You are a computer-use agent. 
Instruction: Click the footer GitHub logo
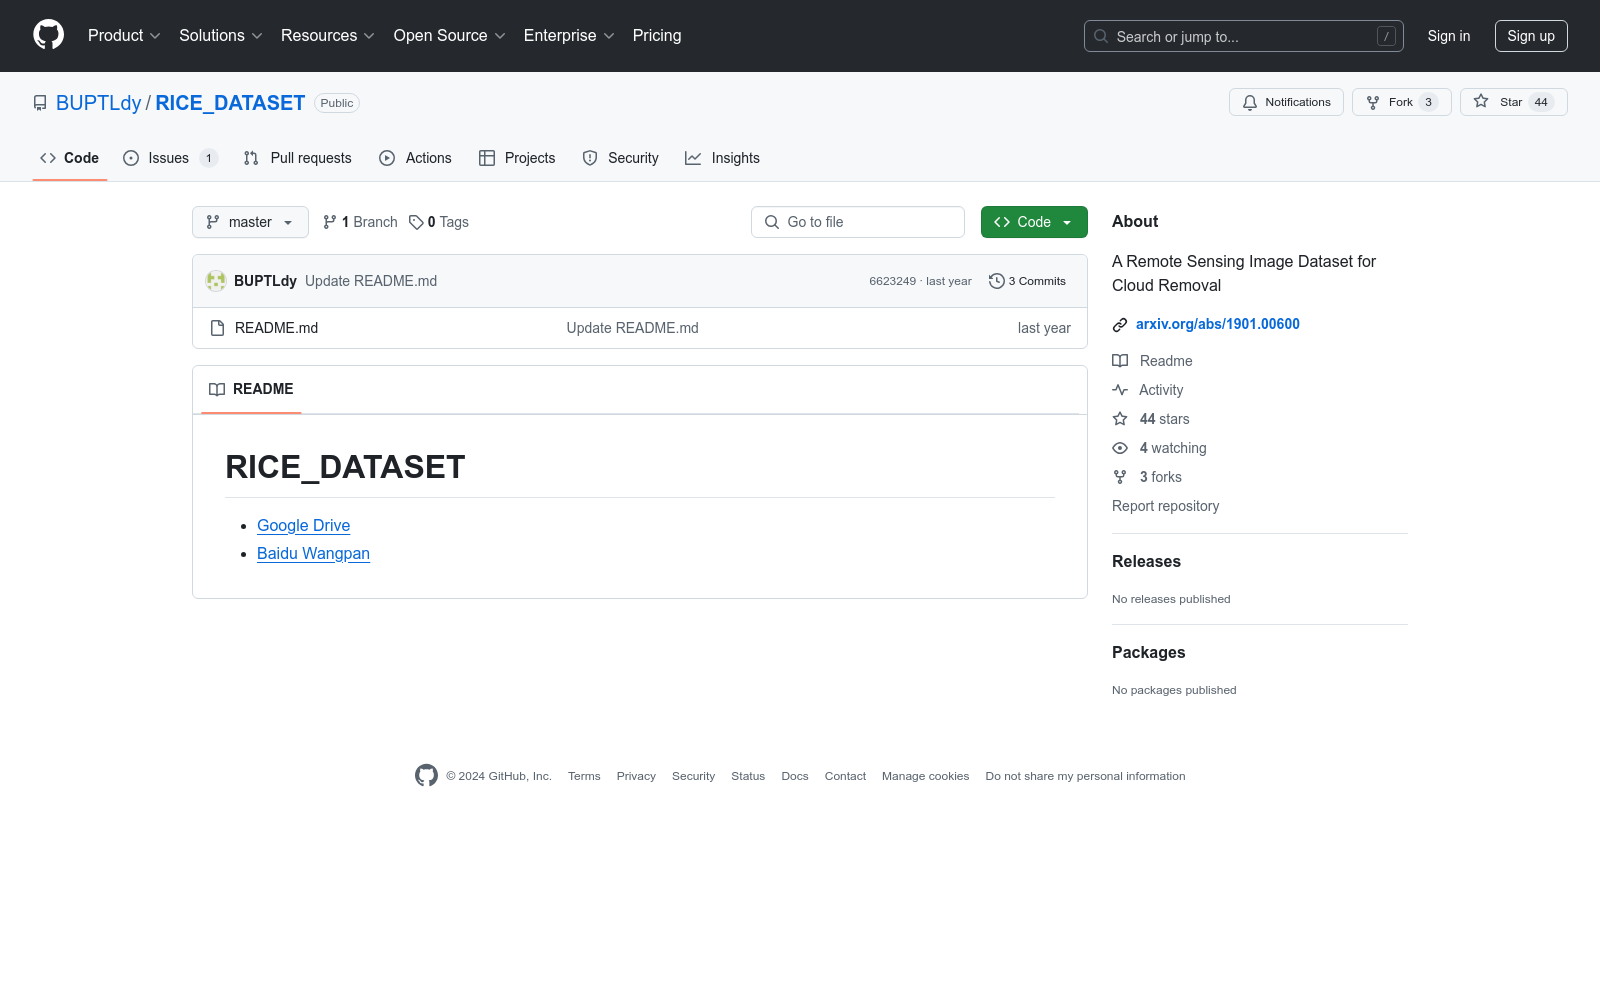coord(426,776)
